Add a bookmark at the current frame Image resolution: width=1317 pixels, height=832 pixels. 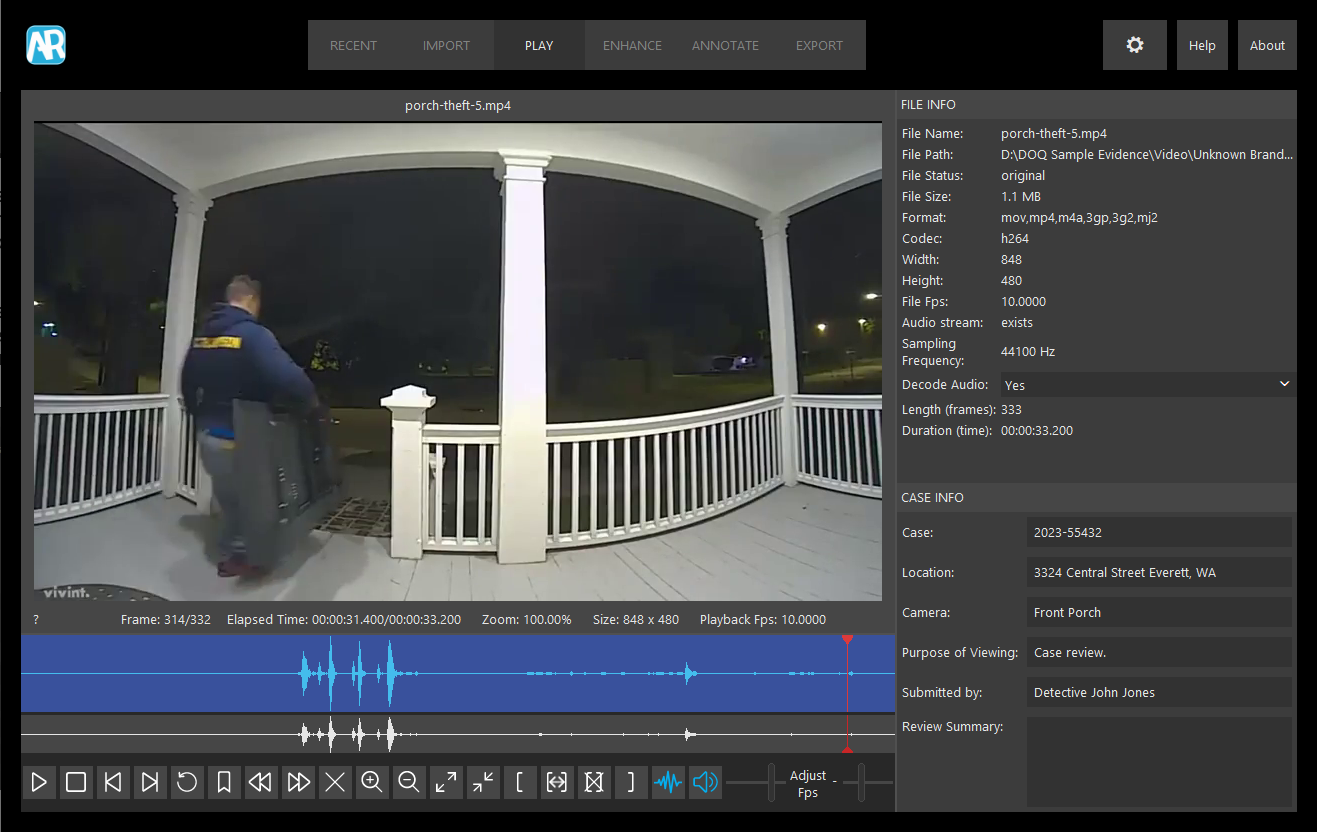(224, 782)
